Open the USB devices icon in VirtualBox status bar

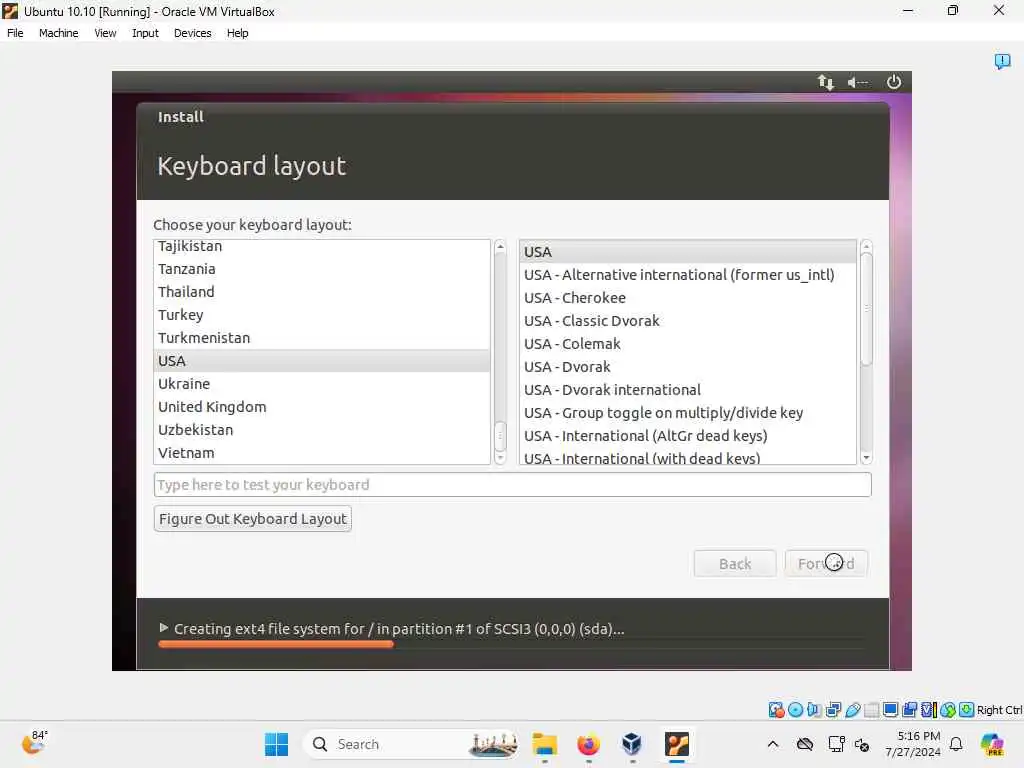852,710
